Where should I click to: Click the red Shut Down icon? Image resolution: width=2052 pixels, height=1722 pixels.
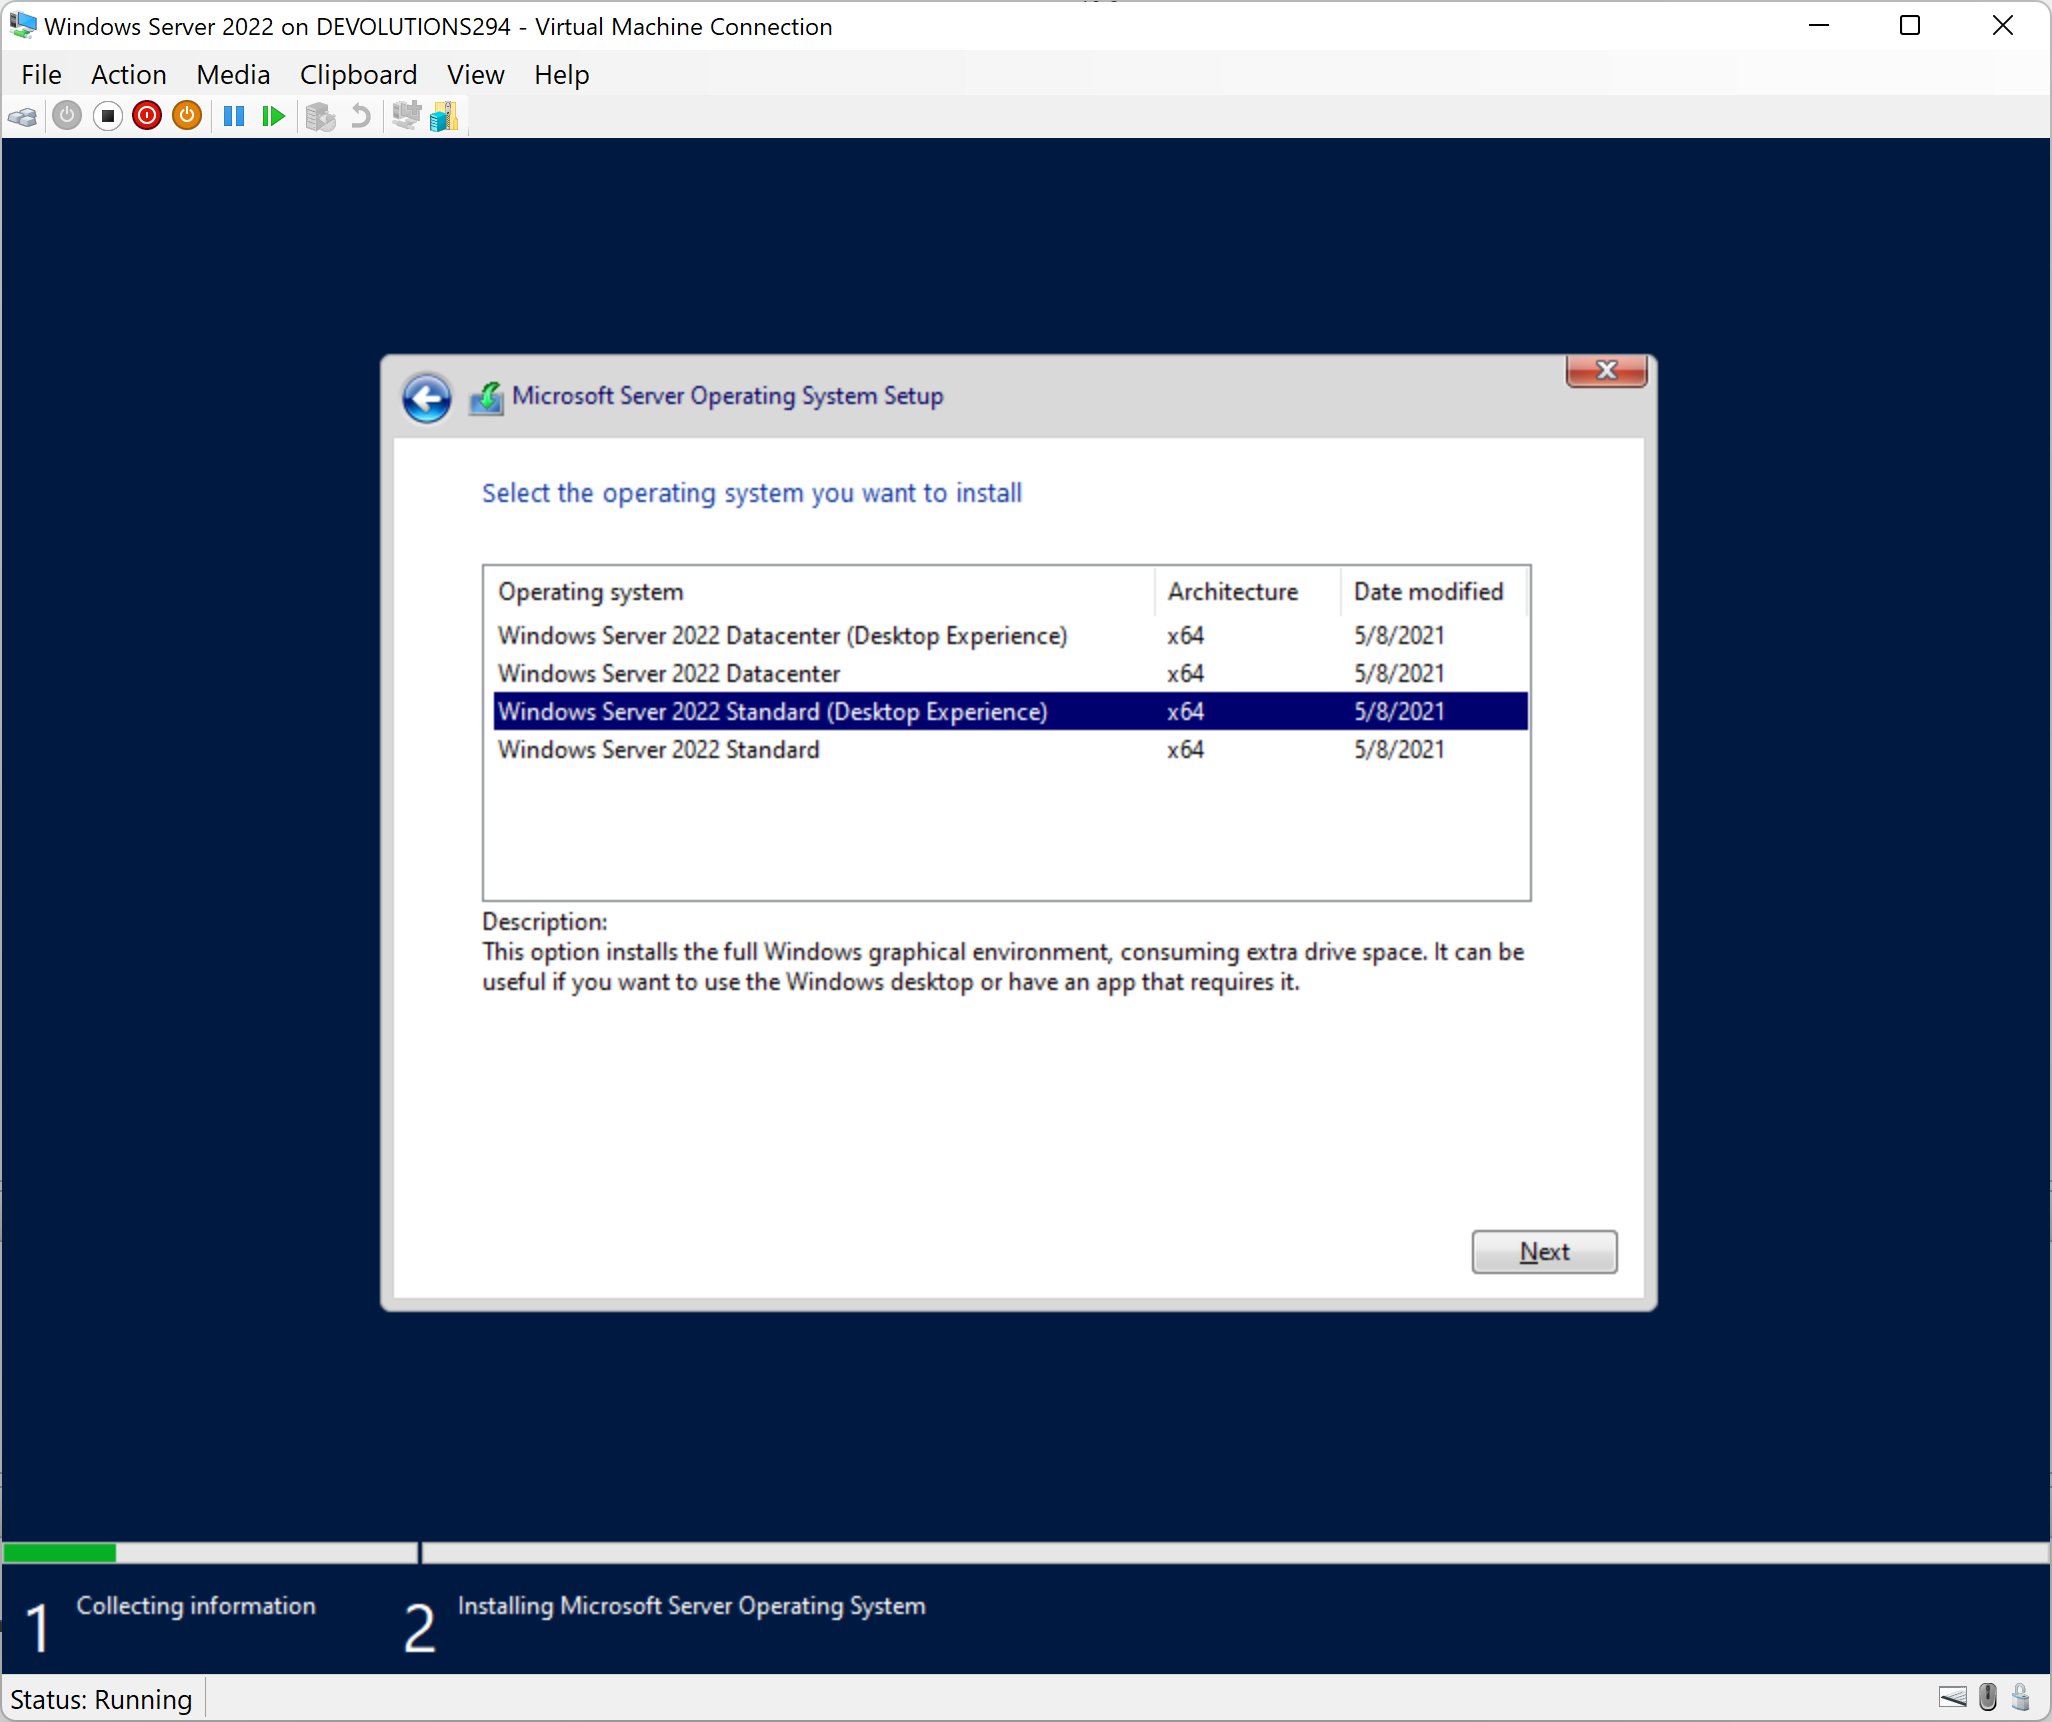click(x=147, y=116)
